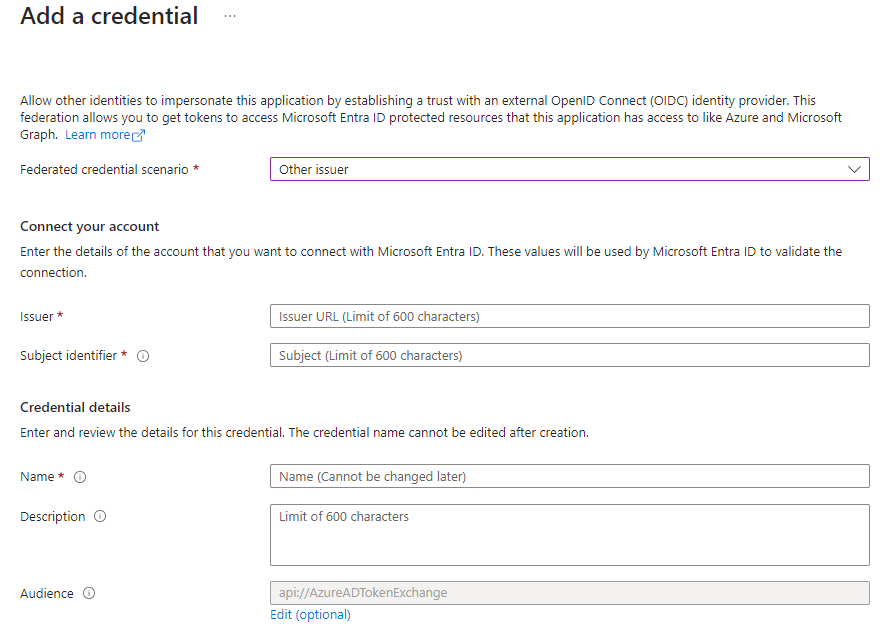The width and height of the screenshot is (894, 639).
Task: Click into the Issuer URL input field
Action: point(569,316)
